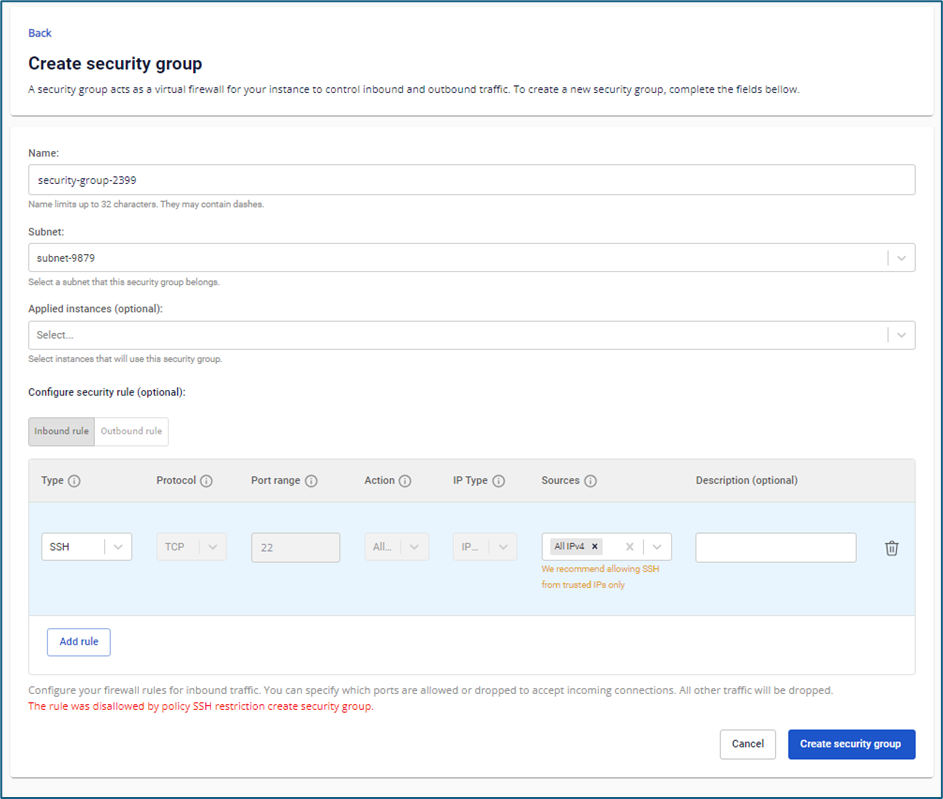Click the Add rule button
943x799 pixels.
point(79,642)
